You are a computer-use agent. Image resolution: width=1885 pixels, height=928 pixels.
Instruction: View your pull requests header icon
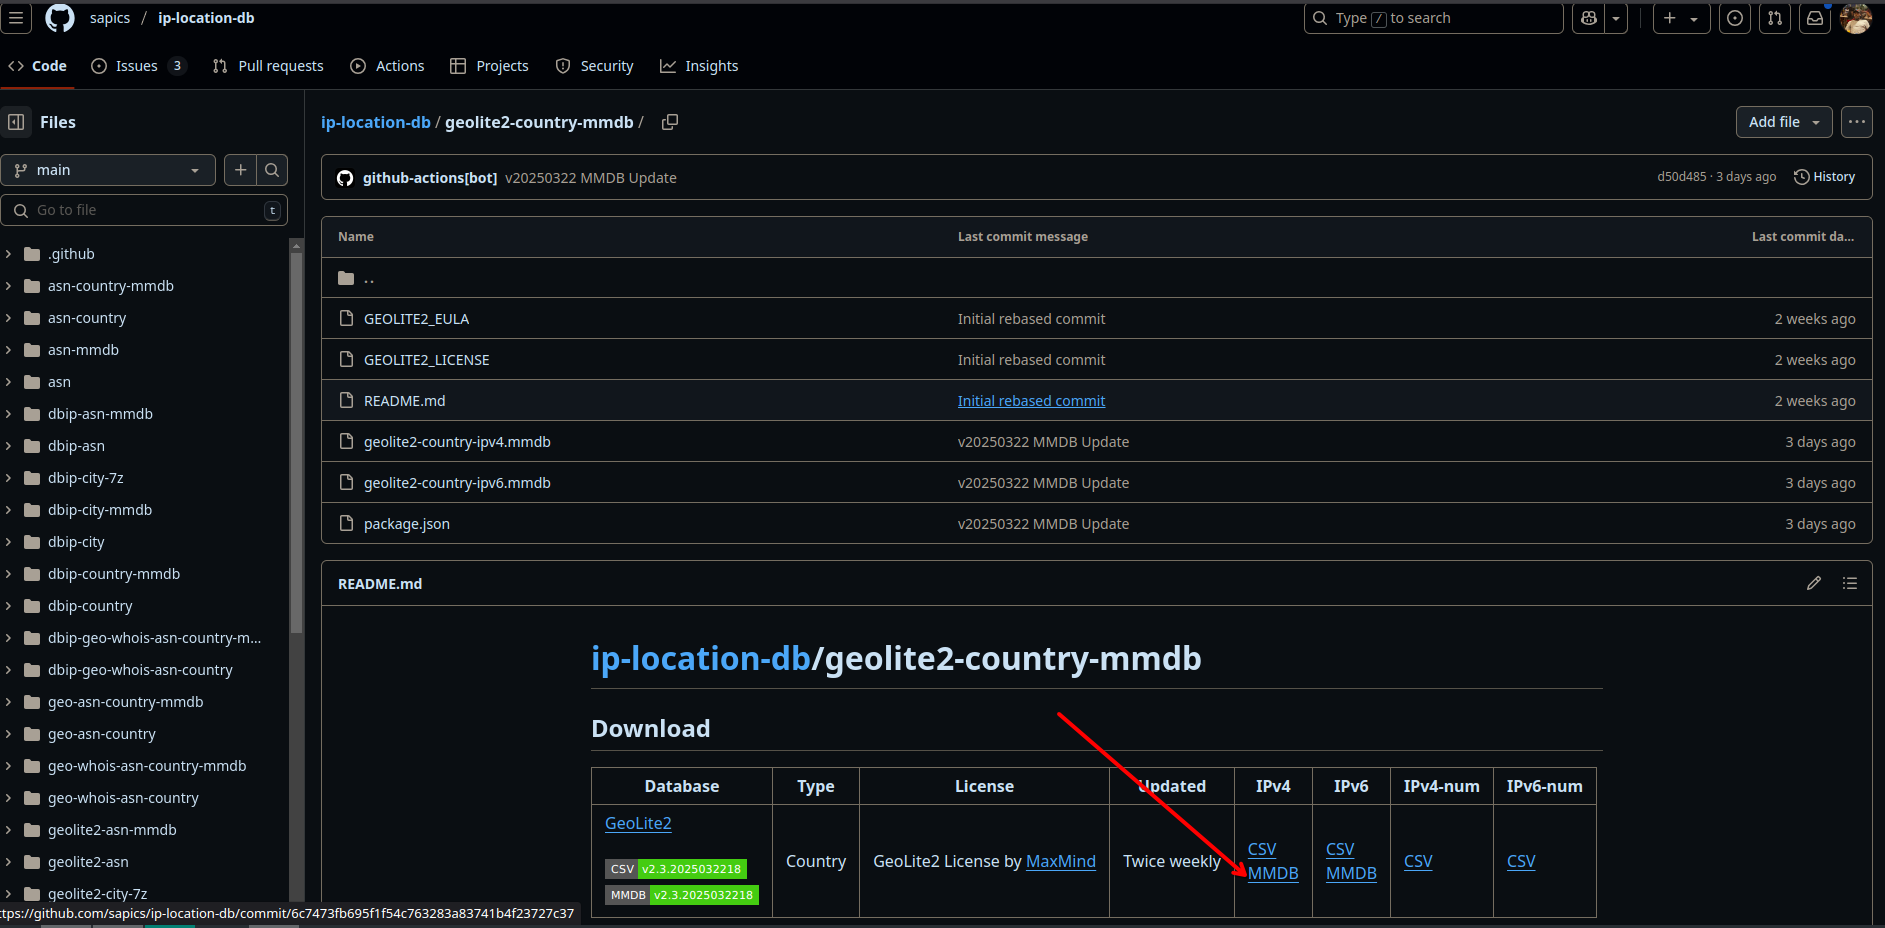tap(1775, 18)
